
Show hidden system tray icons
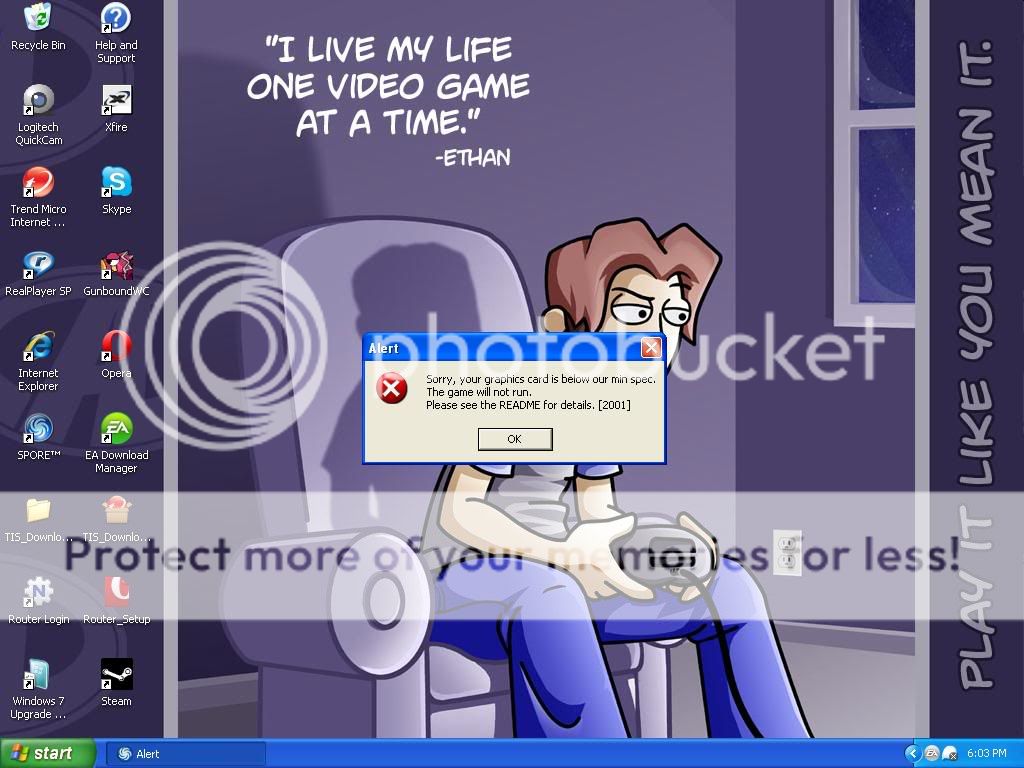[913, 754]
